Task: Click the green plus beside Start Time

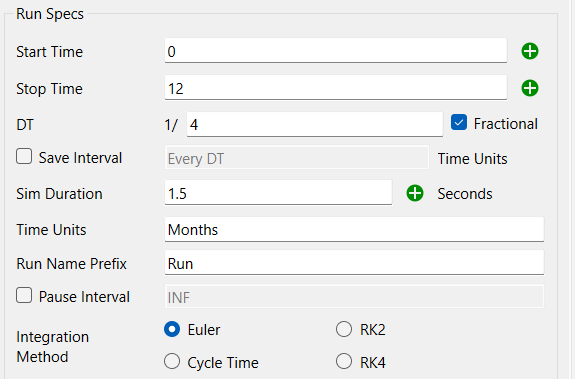Action: [x=530, y=51]
